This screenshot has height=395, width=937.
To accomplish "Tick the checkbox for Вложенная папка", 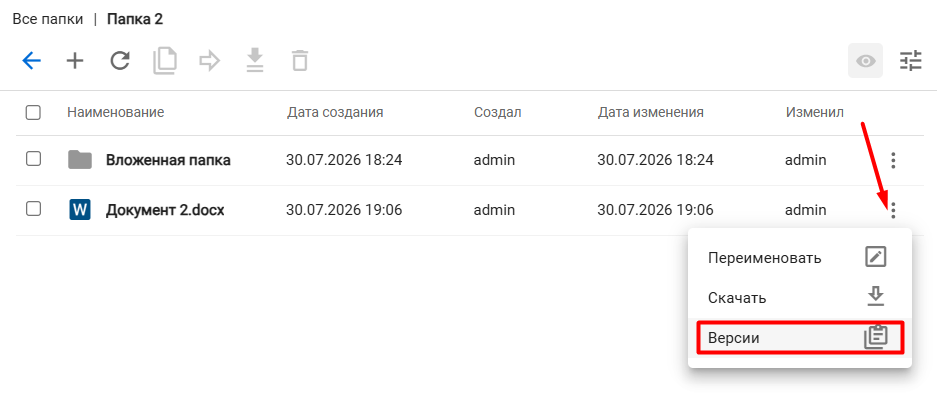I will 33,159.
